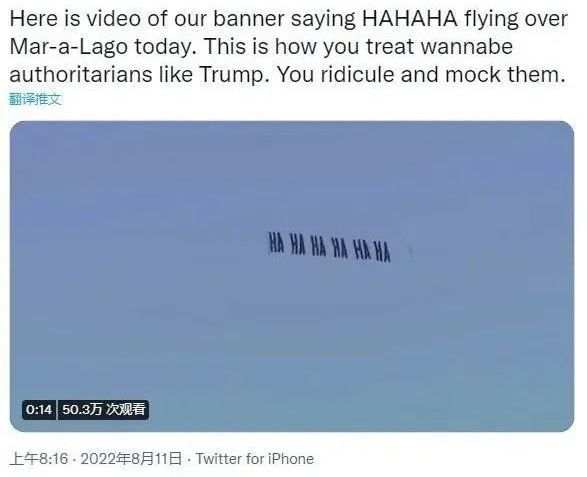Click the 翻译推文 translate tweet link
The height and width of the screenshot is (477, 587).
[35, 99]
